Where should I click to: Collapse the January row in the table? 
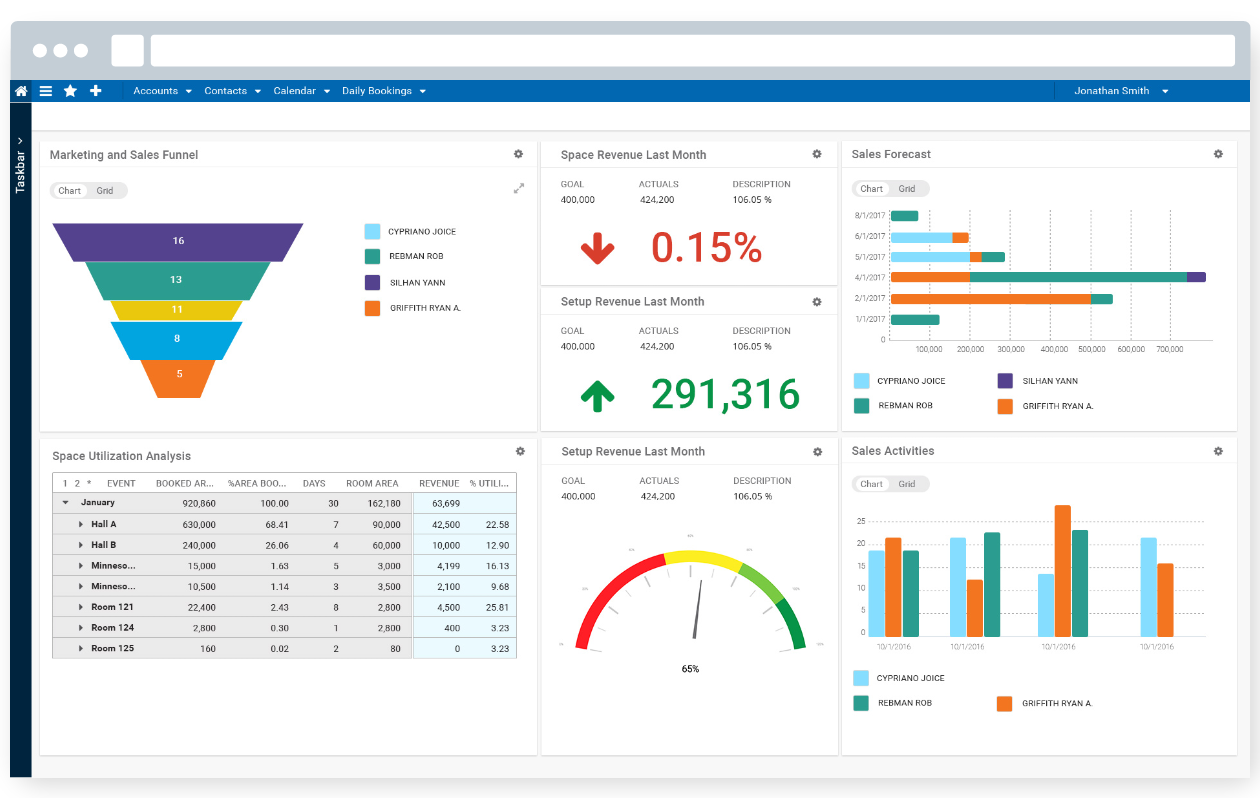[x=66, y=503]
